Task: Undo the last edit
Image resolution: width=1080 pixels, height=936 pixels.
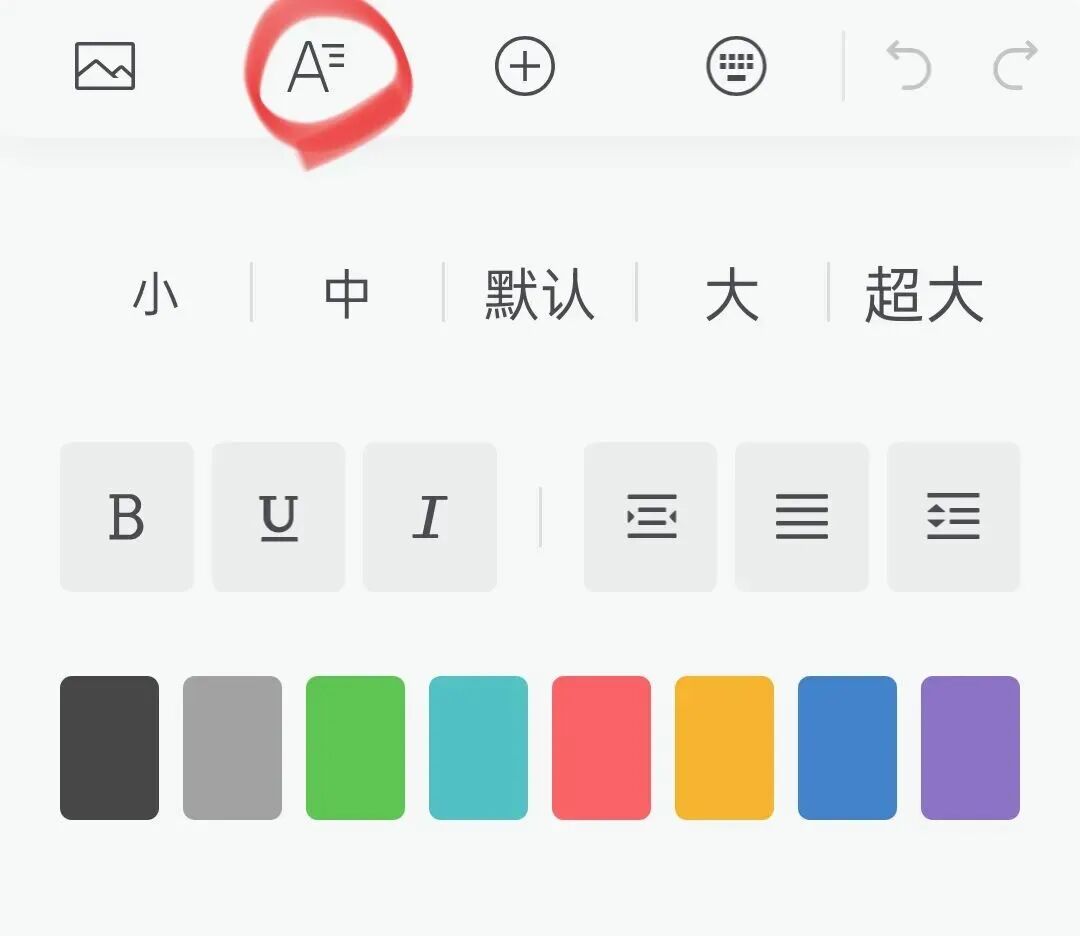Action: pos(908,65)
